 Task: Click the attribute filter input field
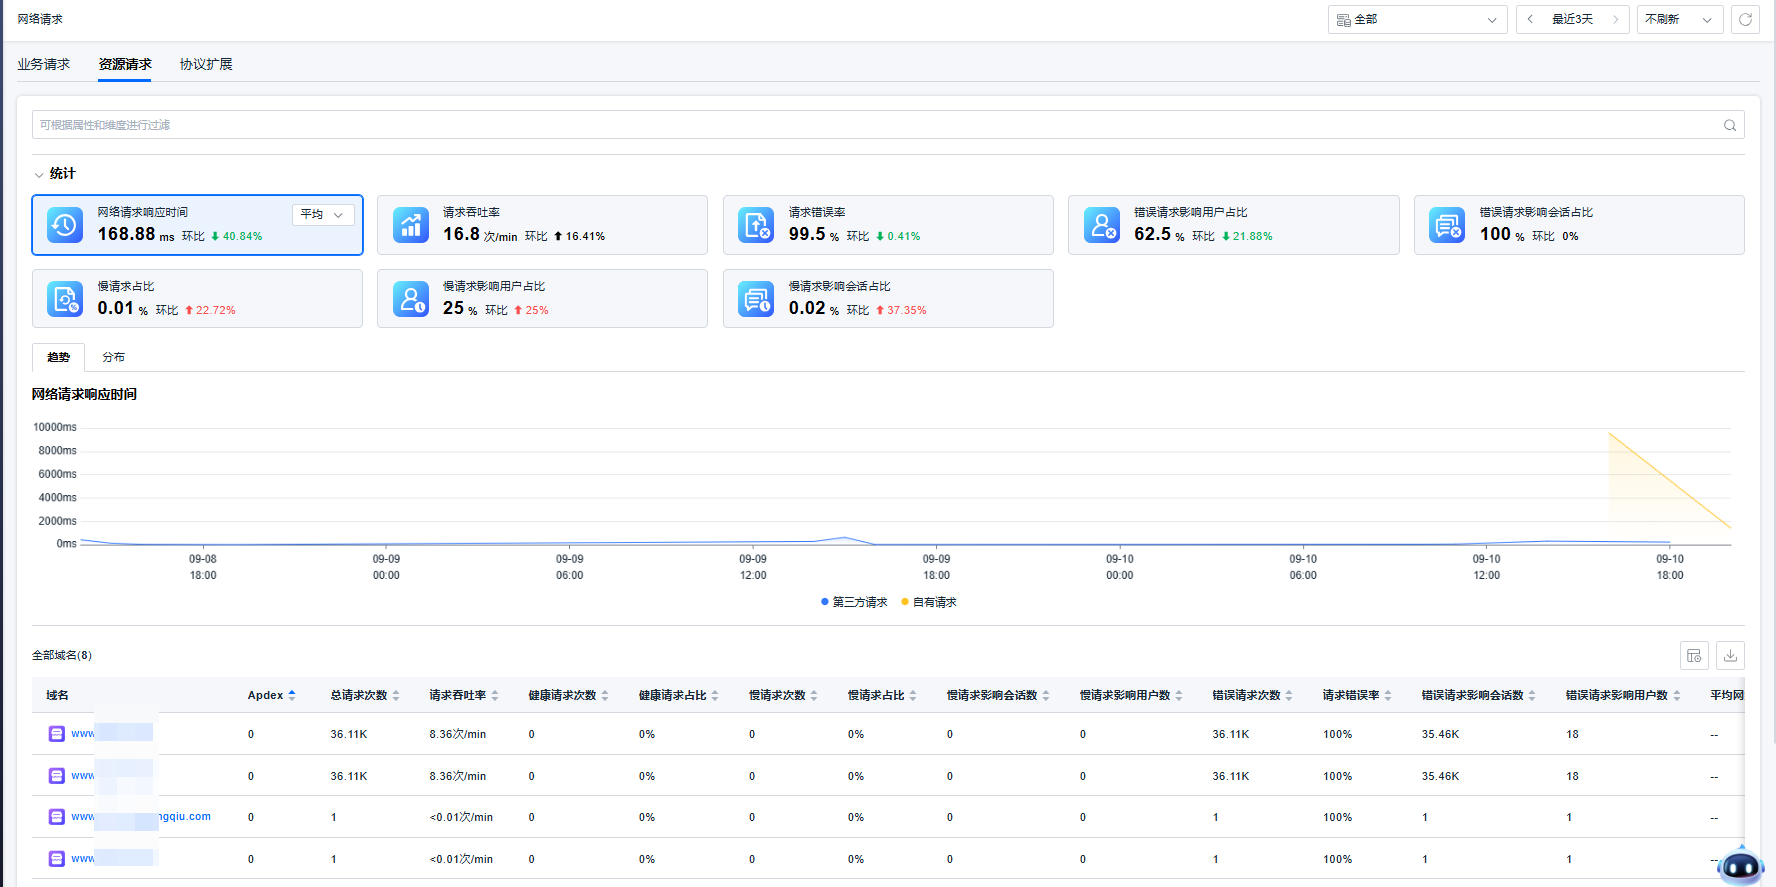pos(870,125)
